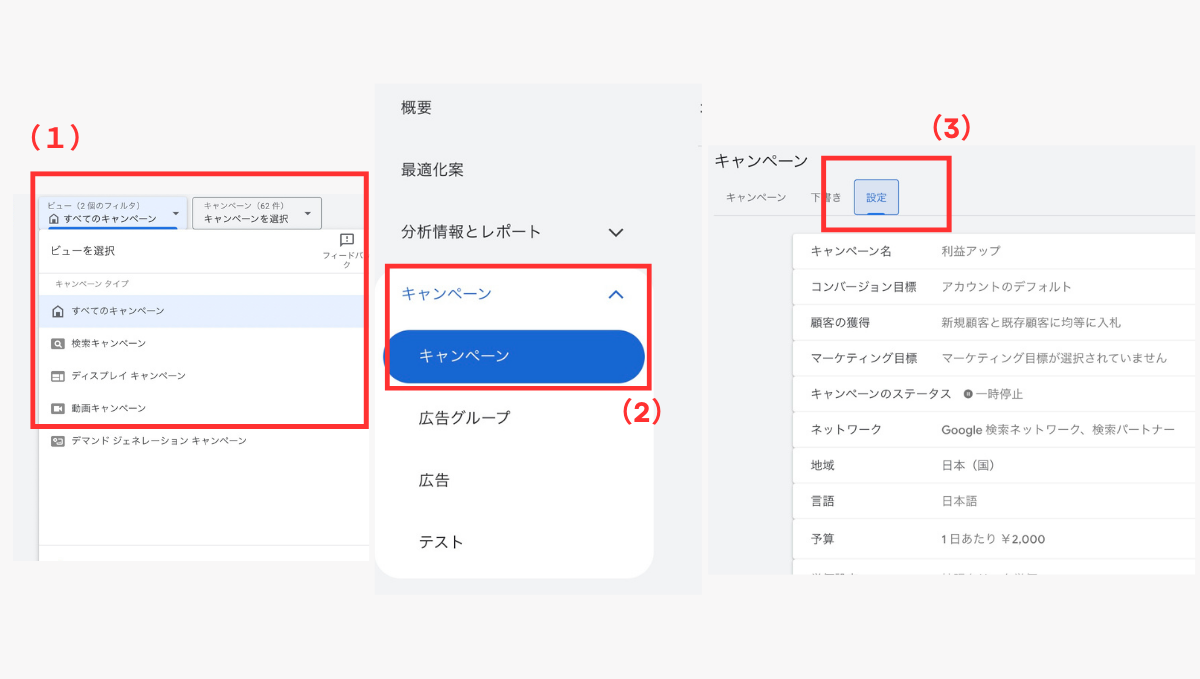Switch to the 設定 tab
Screen dimensions: 1200x679
(x=876, y=198)
